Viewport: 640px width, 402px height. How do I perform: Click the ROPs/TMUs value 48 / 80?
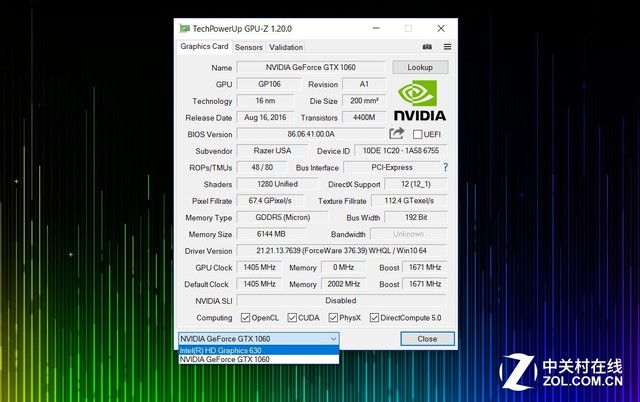[262, 167]
